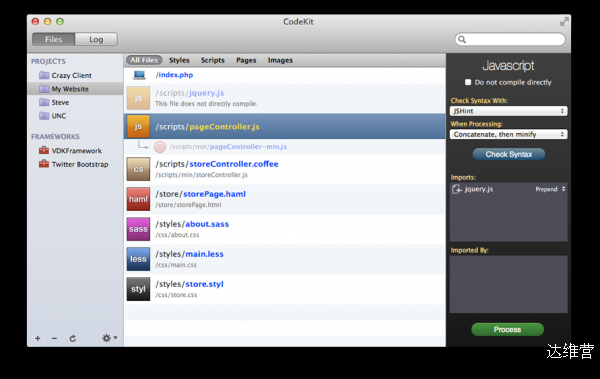Viewport: 600px width, 379px height.
Task: Click the haml icon for storePage.haml
Action: [138, 199]
